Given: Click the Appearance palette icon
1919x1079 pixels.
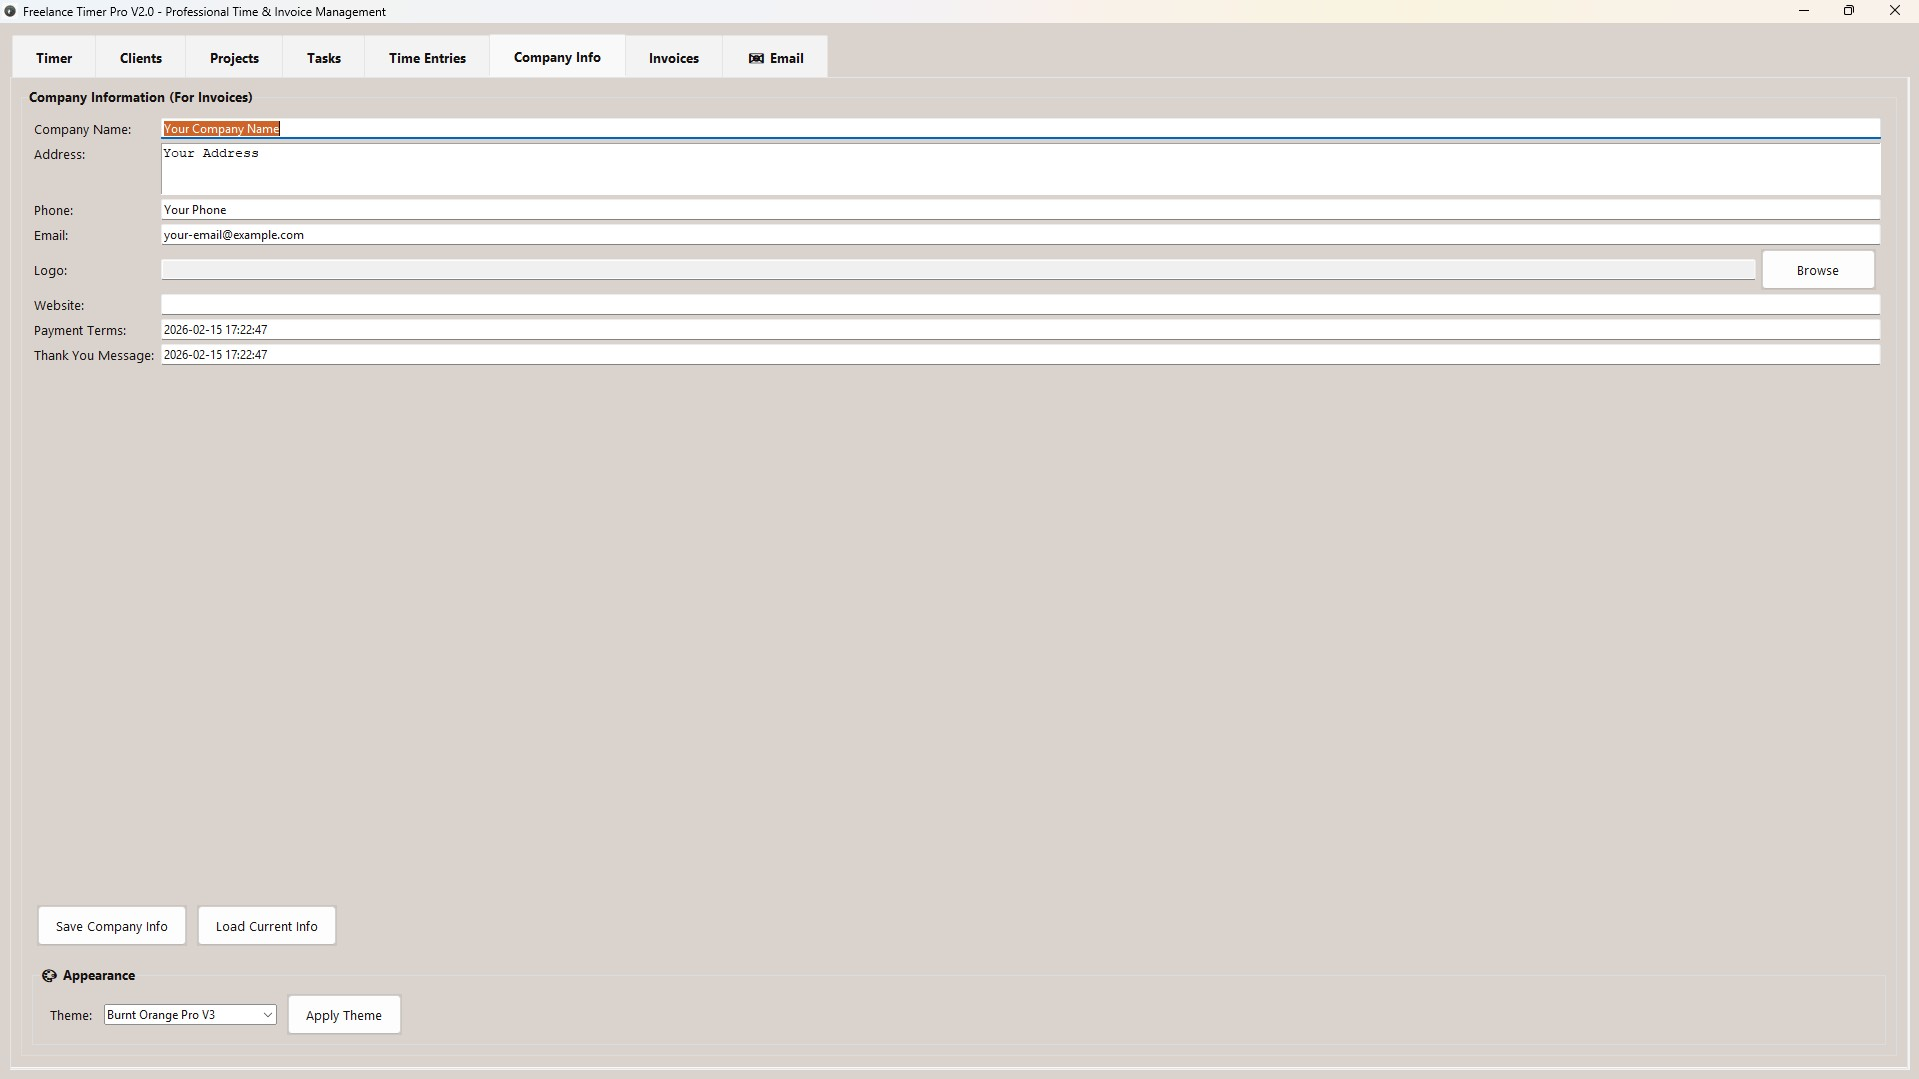Looking at the screenshot, I should click(x=49, y=975).
